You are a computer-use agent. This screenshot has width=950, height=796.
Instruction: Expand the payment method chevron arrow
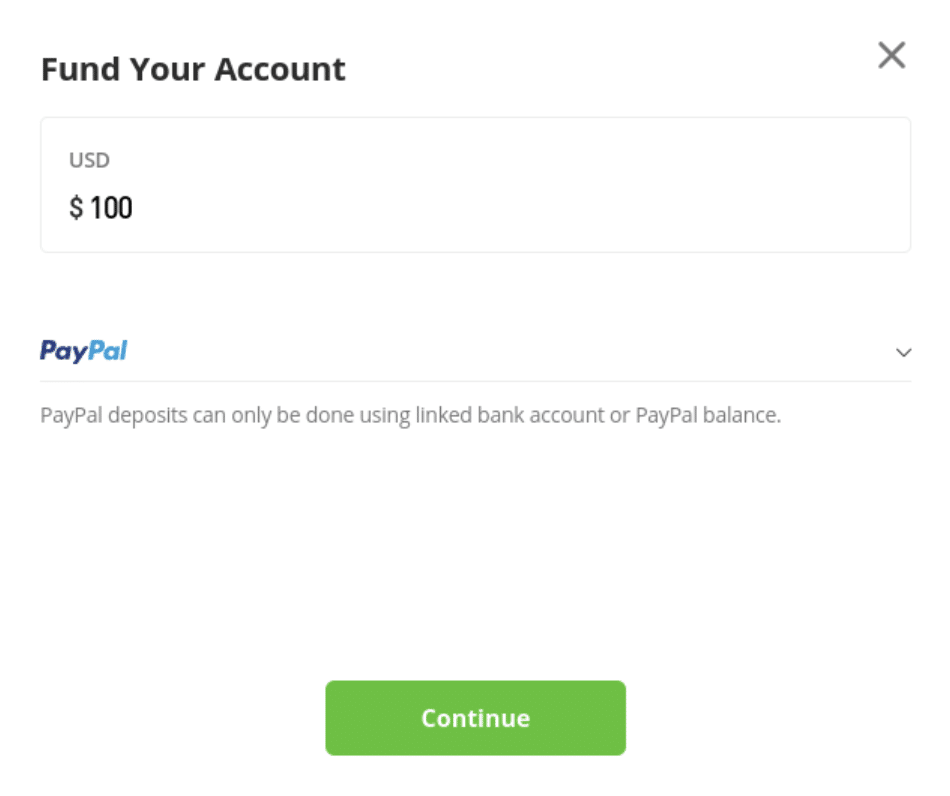click(903, 352)
